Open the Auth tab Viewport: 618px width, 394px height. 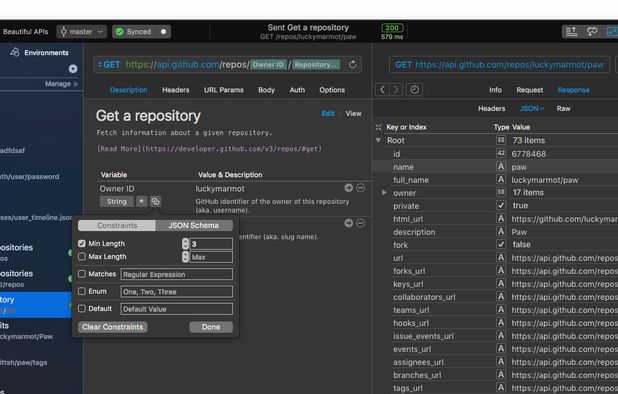[297, 90]
